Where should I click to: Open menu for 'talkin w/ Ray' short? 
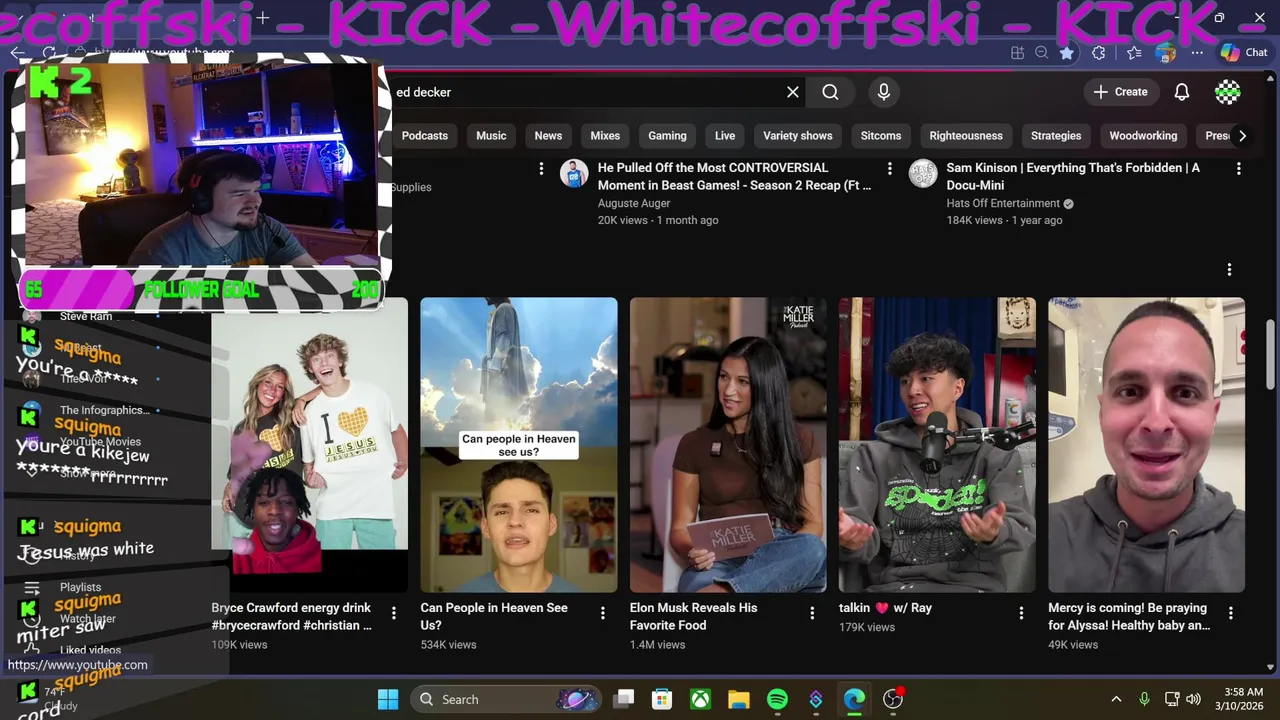click(1021, 612)
